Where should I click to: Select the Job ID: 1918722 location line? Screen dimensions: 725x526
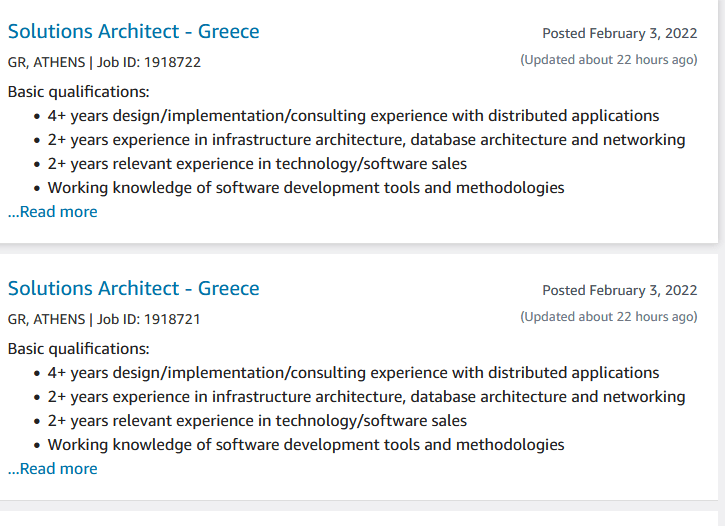(x=104, y=62)
